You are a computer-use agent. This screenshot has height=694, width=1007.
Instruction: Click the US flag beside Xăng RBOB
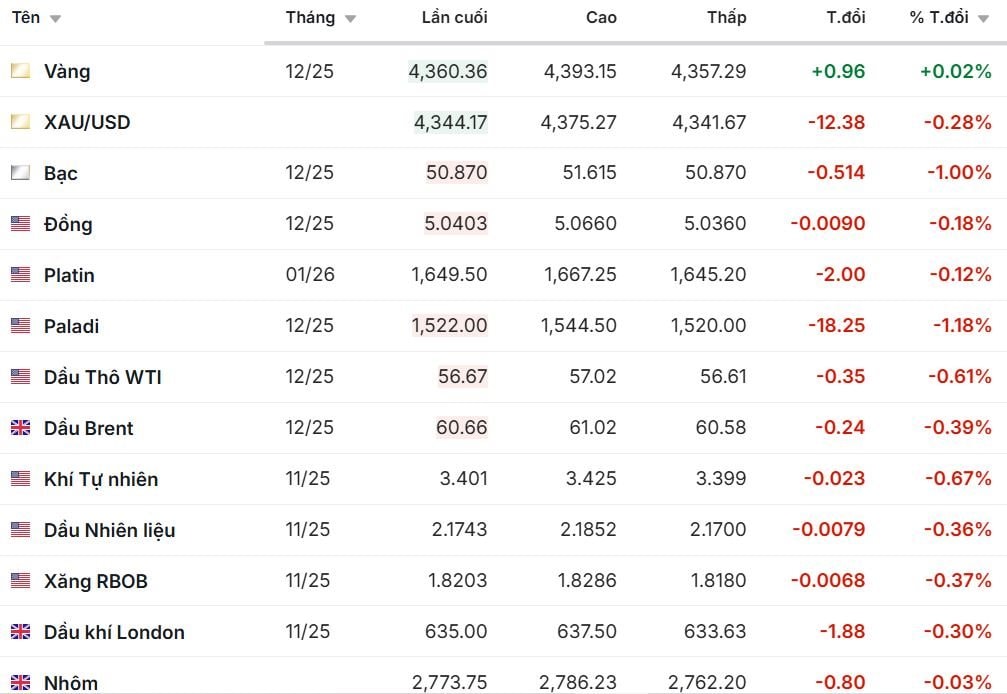pyautogui.click(x=20, y=581)
